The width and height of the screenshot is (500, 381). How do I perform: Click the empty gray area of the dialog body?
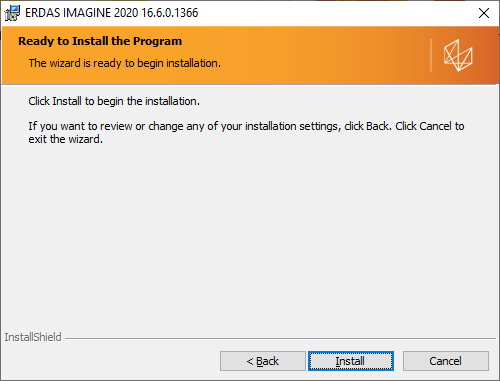(250, 233)
